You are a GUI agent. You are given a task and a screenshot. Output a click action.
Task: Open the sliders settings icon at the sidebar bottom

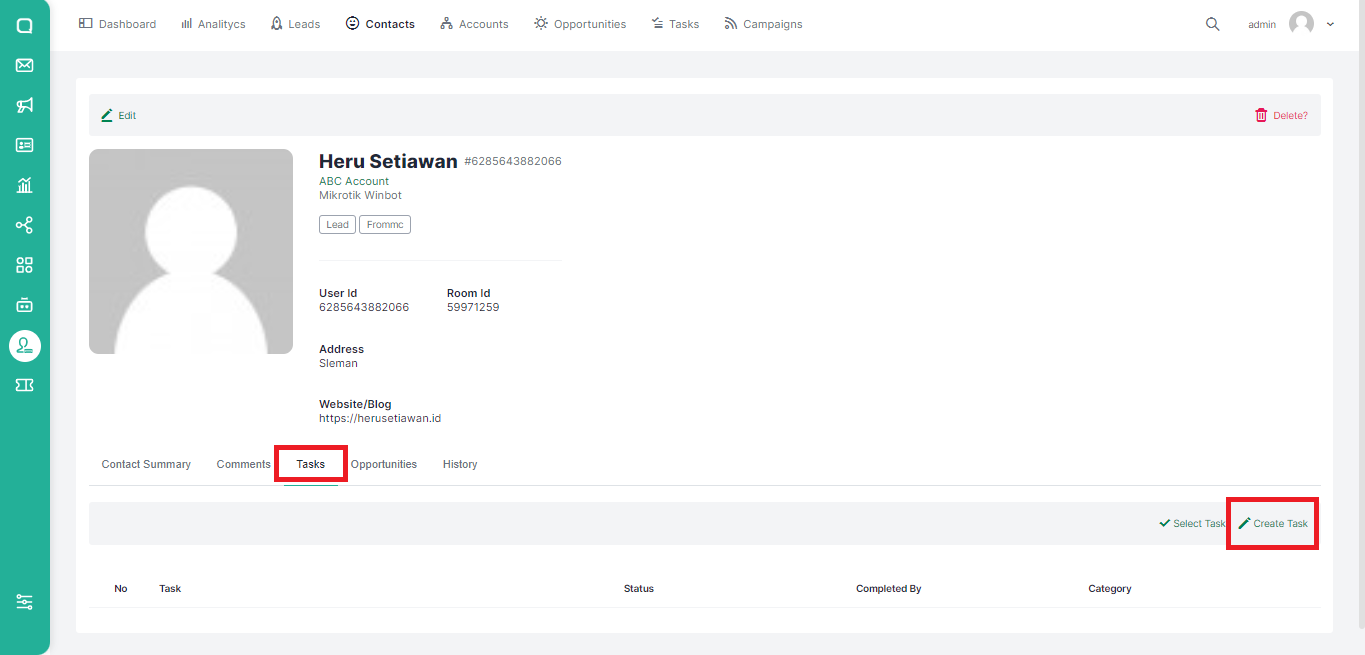click(25, 602)
